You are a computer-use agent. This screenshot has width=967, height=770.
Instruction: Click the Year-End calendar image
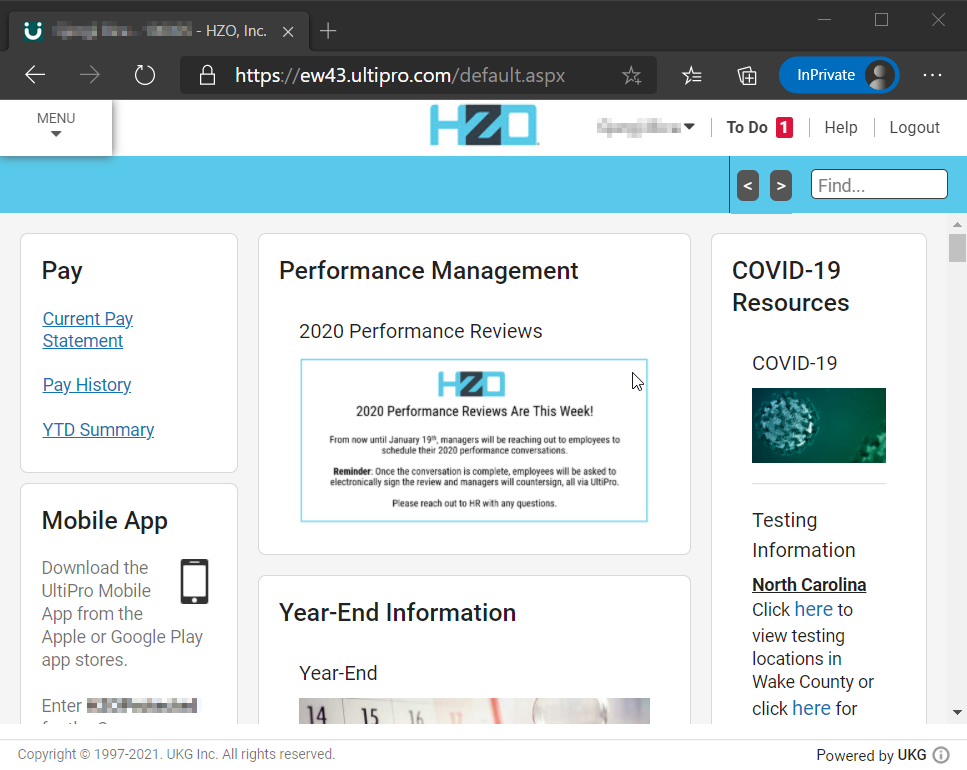(x=474, y=711)
